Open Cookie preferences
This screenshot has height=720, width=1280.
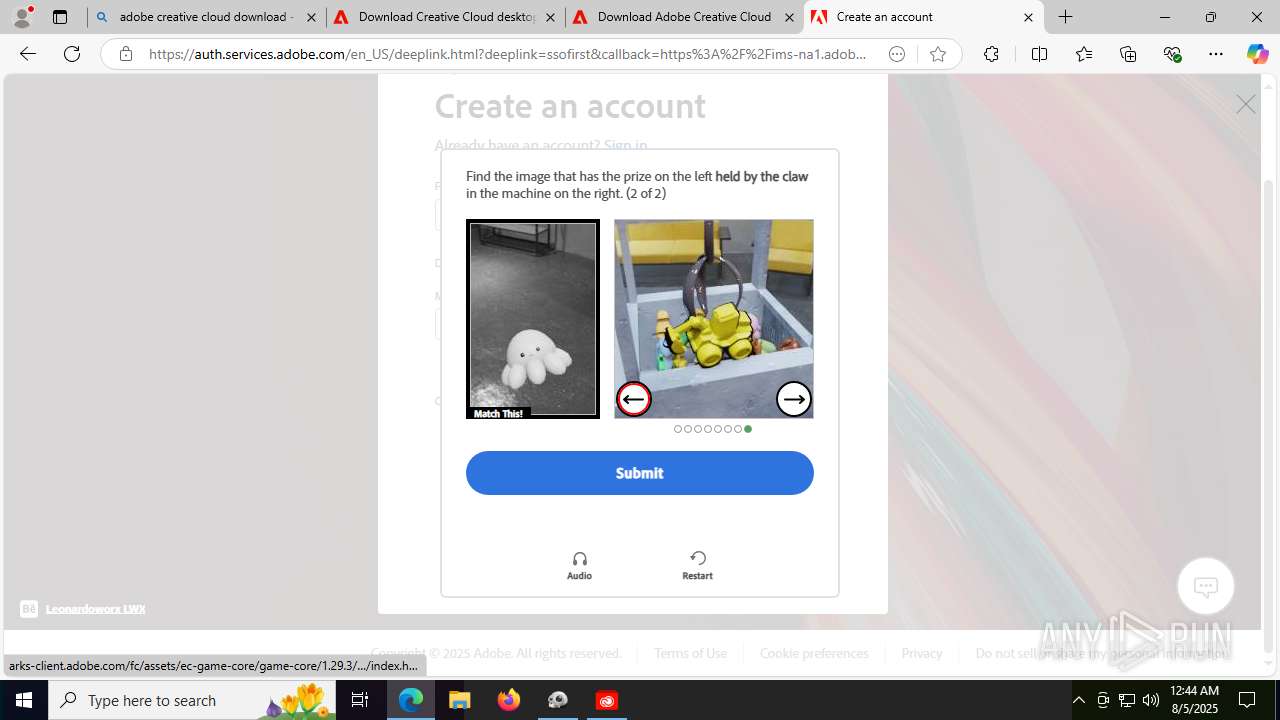pos(814,653)
